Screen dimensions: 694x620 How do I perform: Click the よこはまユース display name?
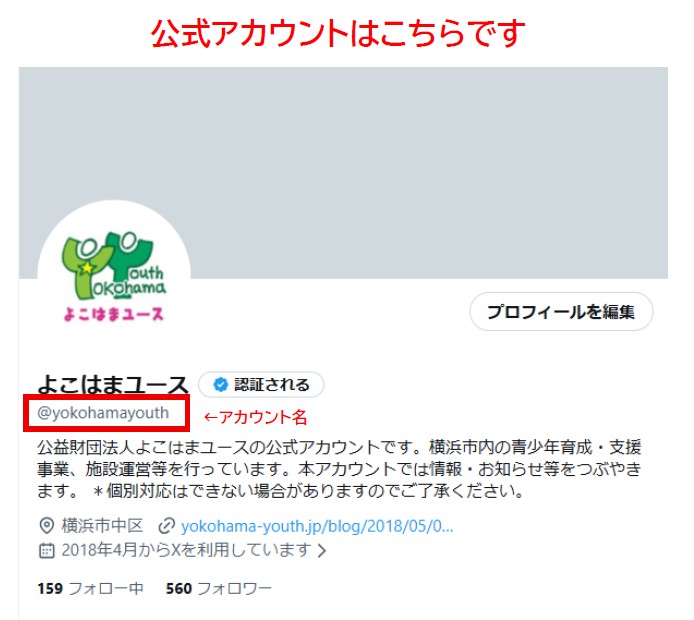(113, 384)
